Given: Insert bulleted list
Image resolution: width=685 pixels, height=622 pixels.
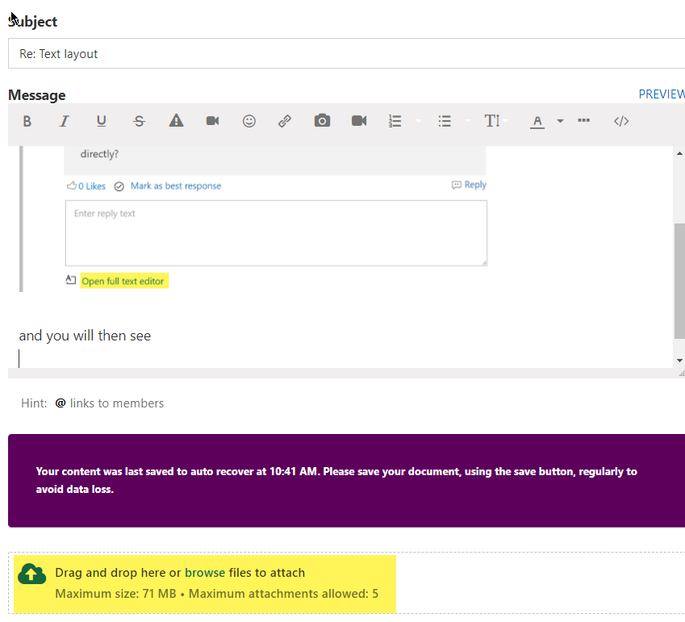Looking at the screenshot, I should coord(444,121).
